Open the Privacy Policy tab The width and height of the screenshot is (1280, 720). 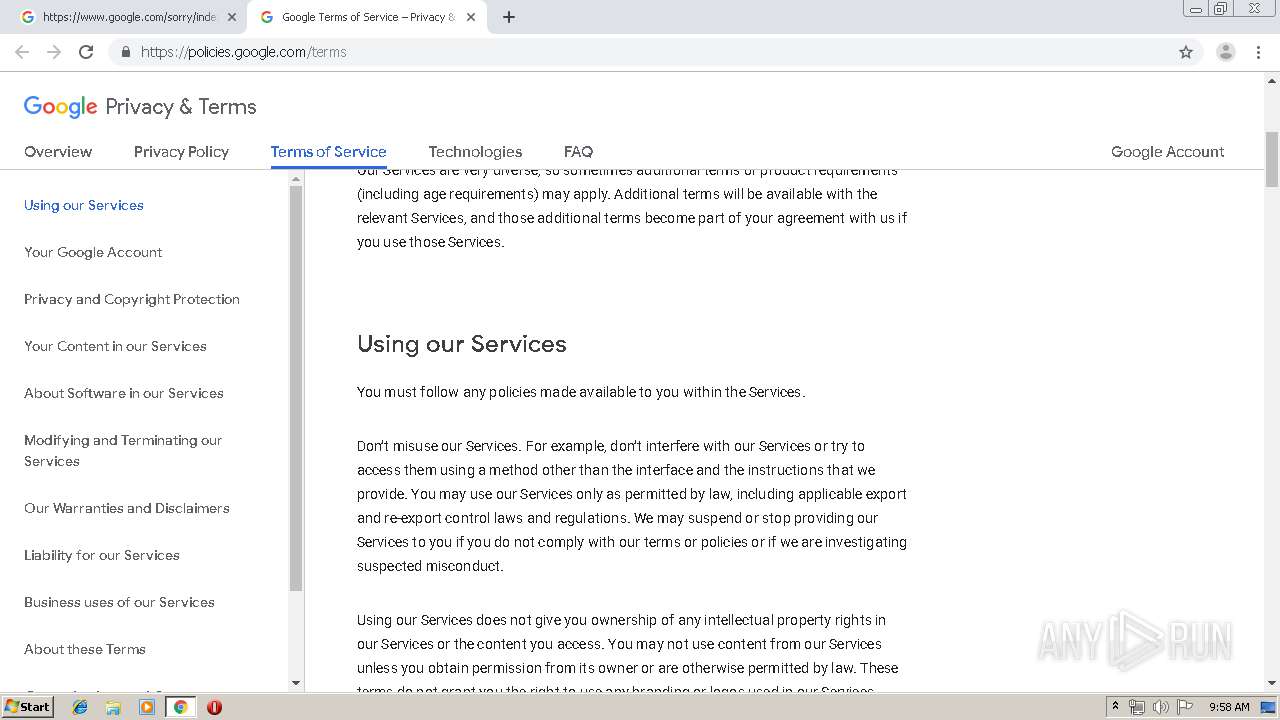(181, 152)
